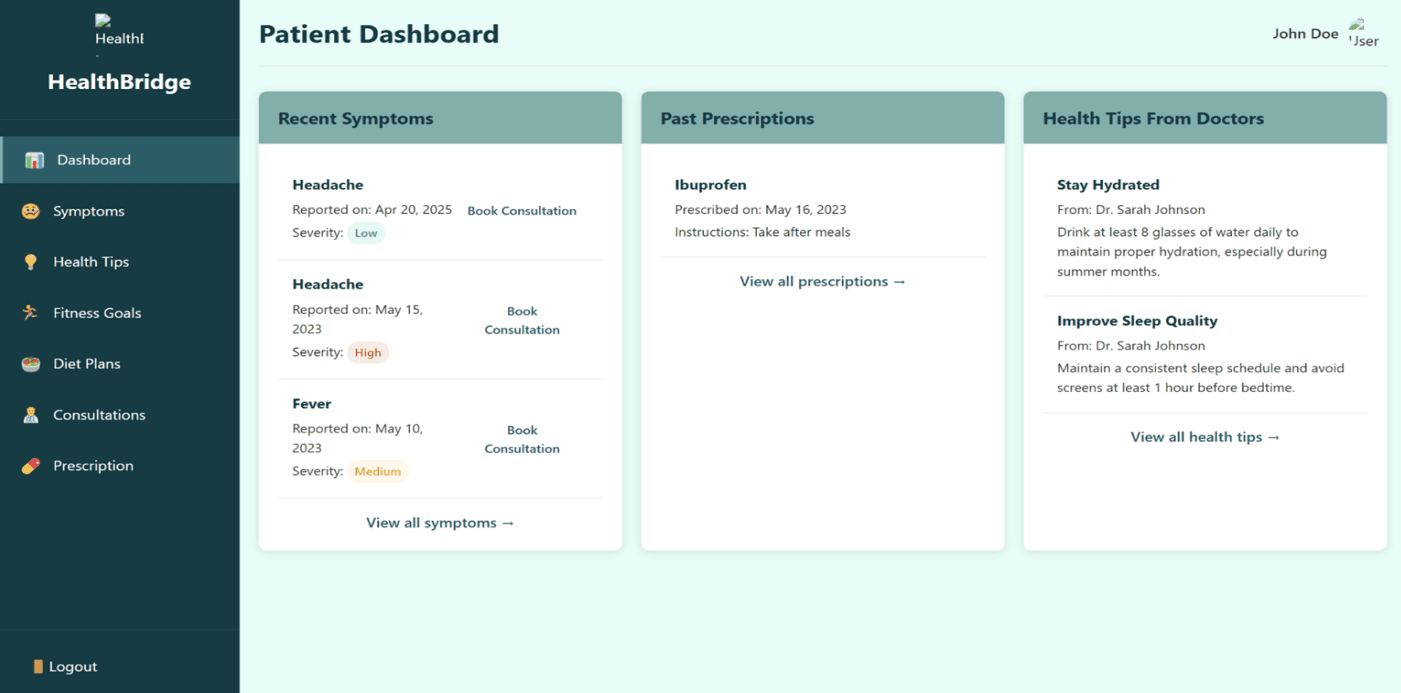Click the user avatar beside John Doe

[1363, 33]
